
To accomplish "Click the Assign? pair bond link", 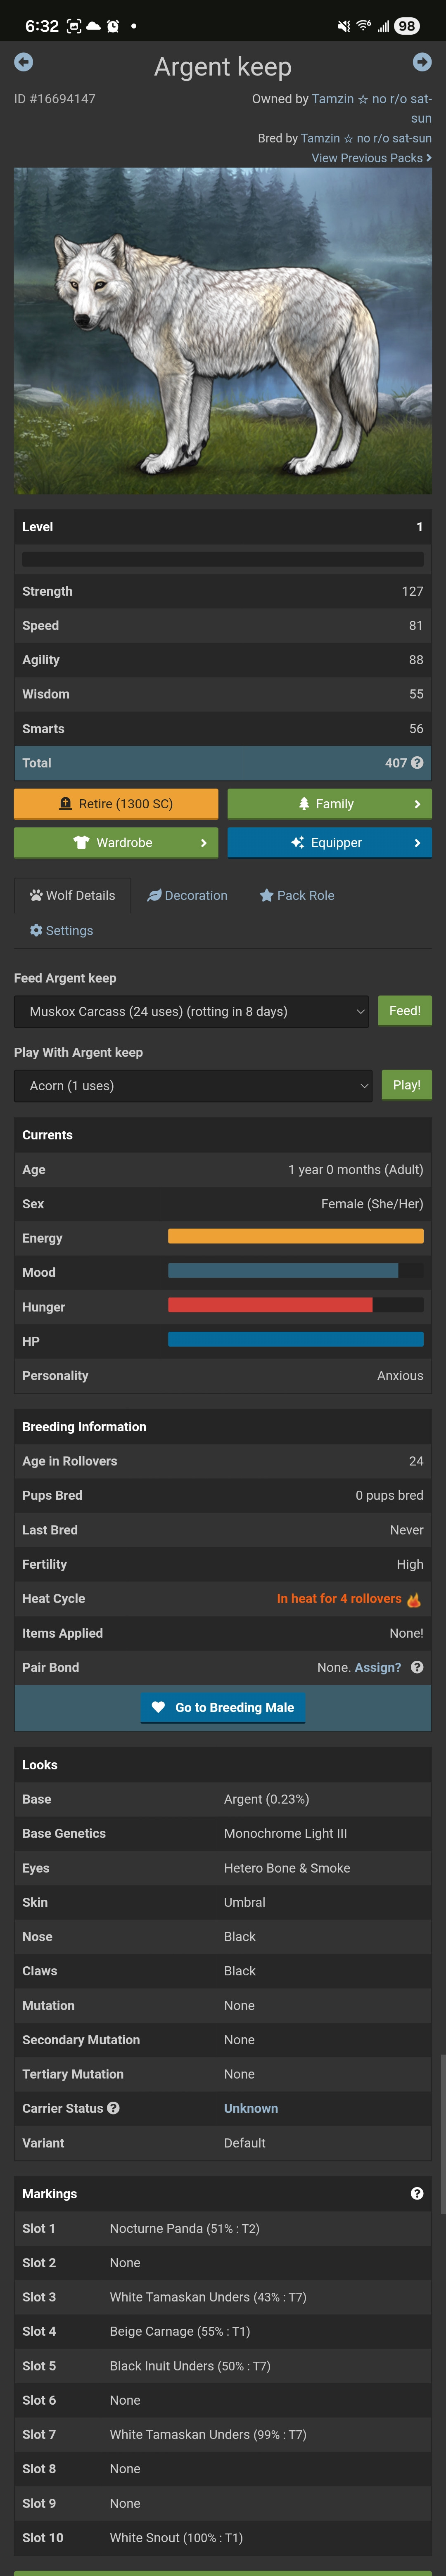I will click(x=378, y=1667).
